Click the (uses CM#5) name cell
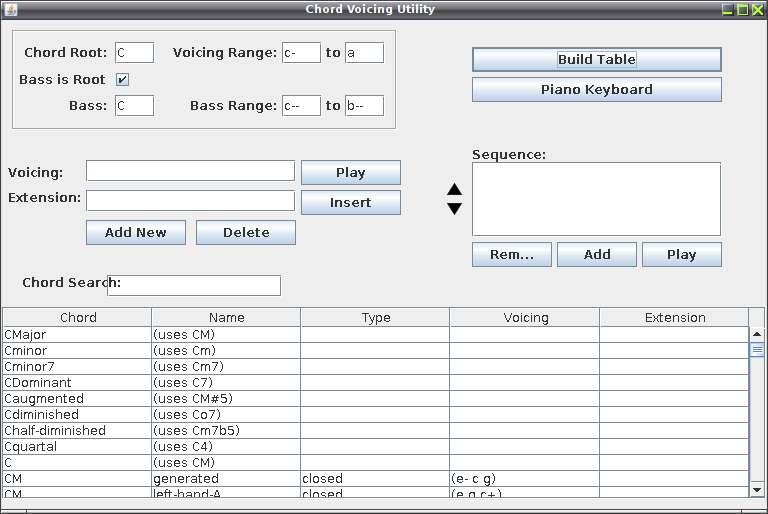Screen dimensions: 768x514 (226, 399)
